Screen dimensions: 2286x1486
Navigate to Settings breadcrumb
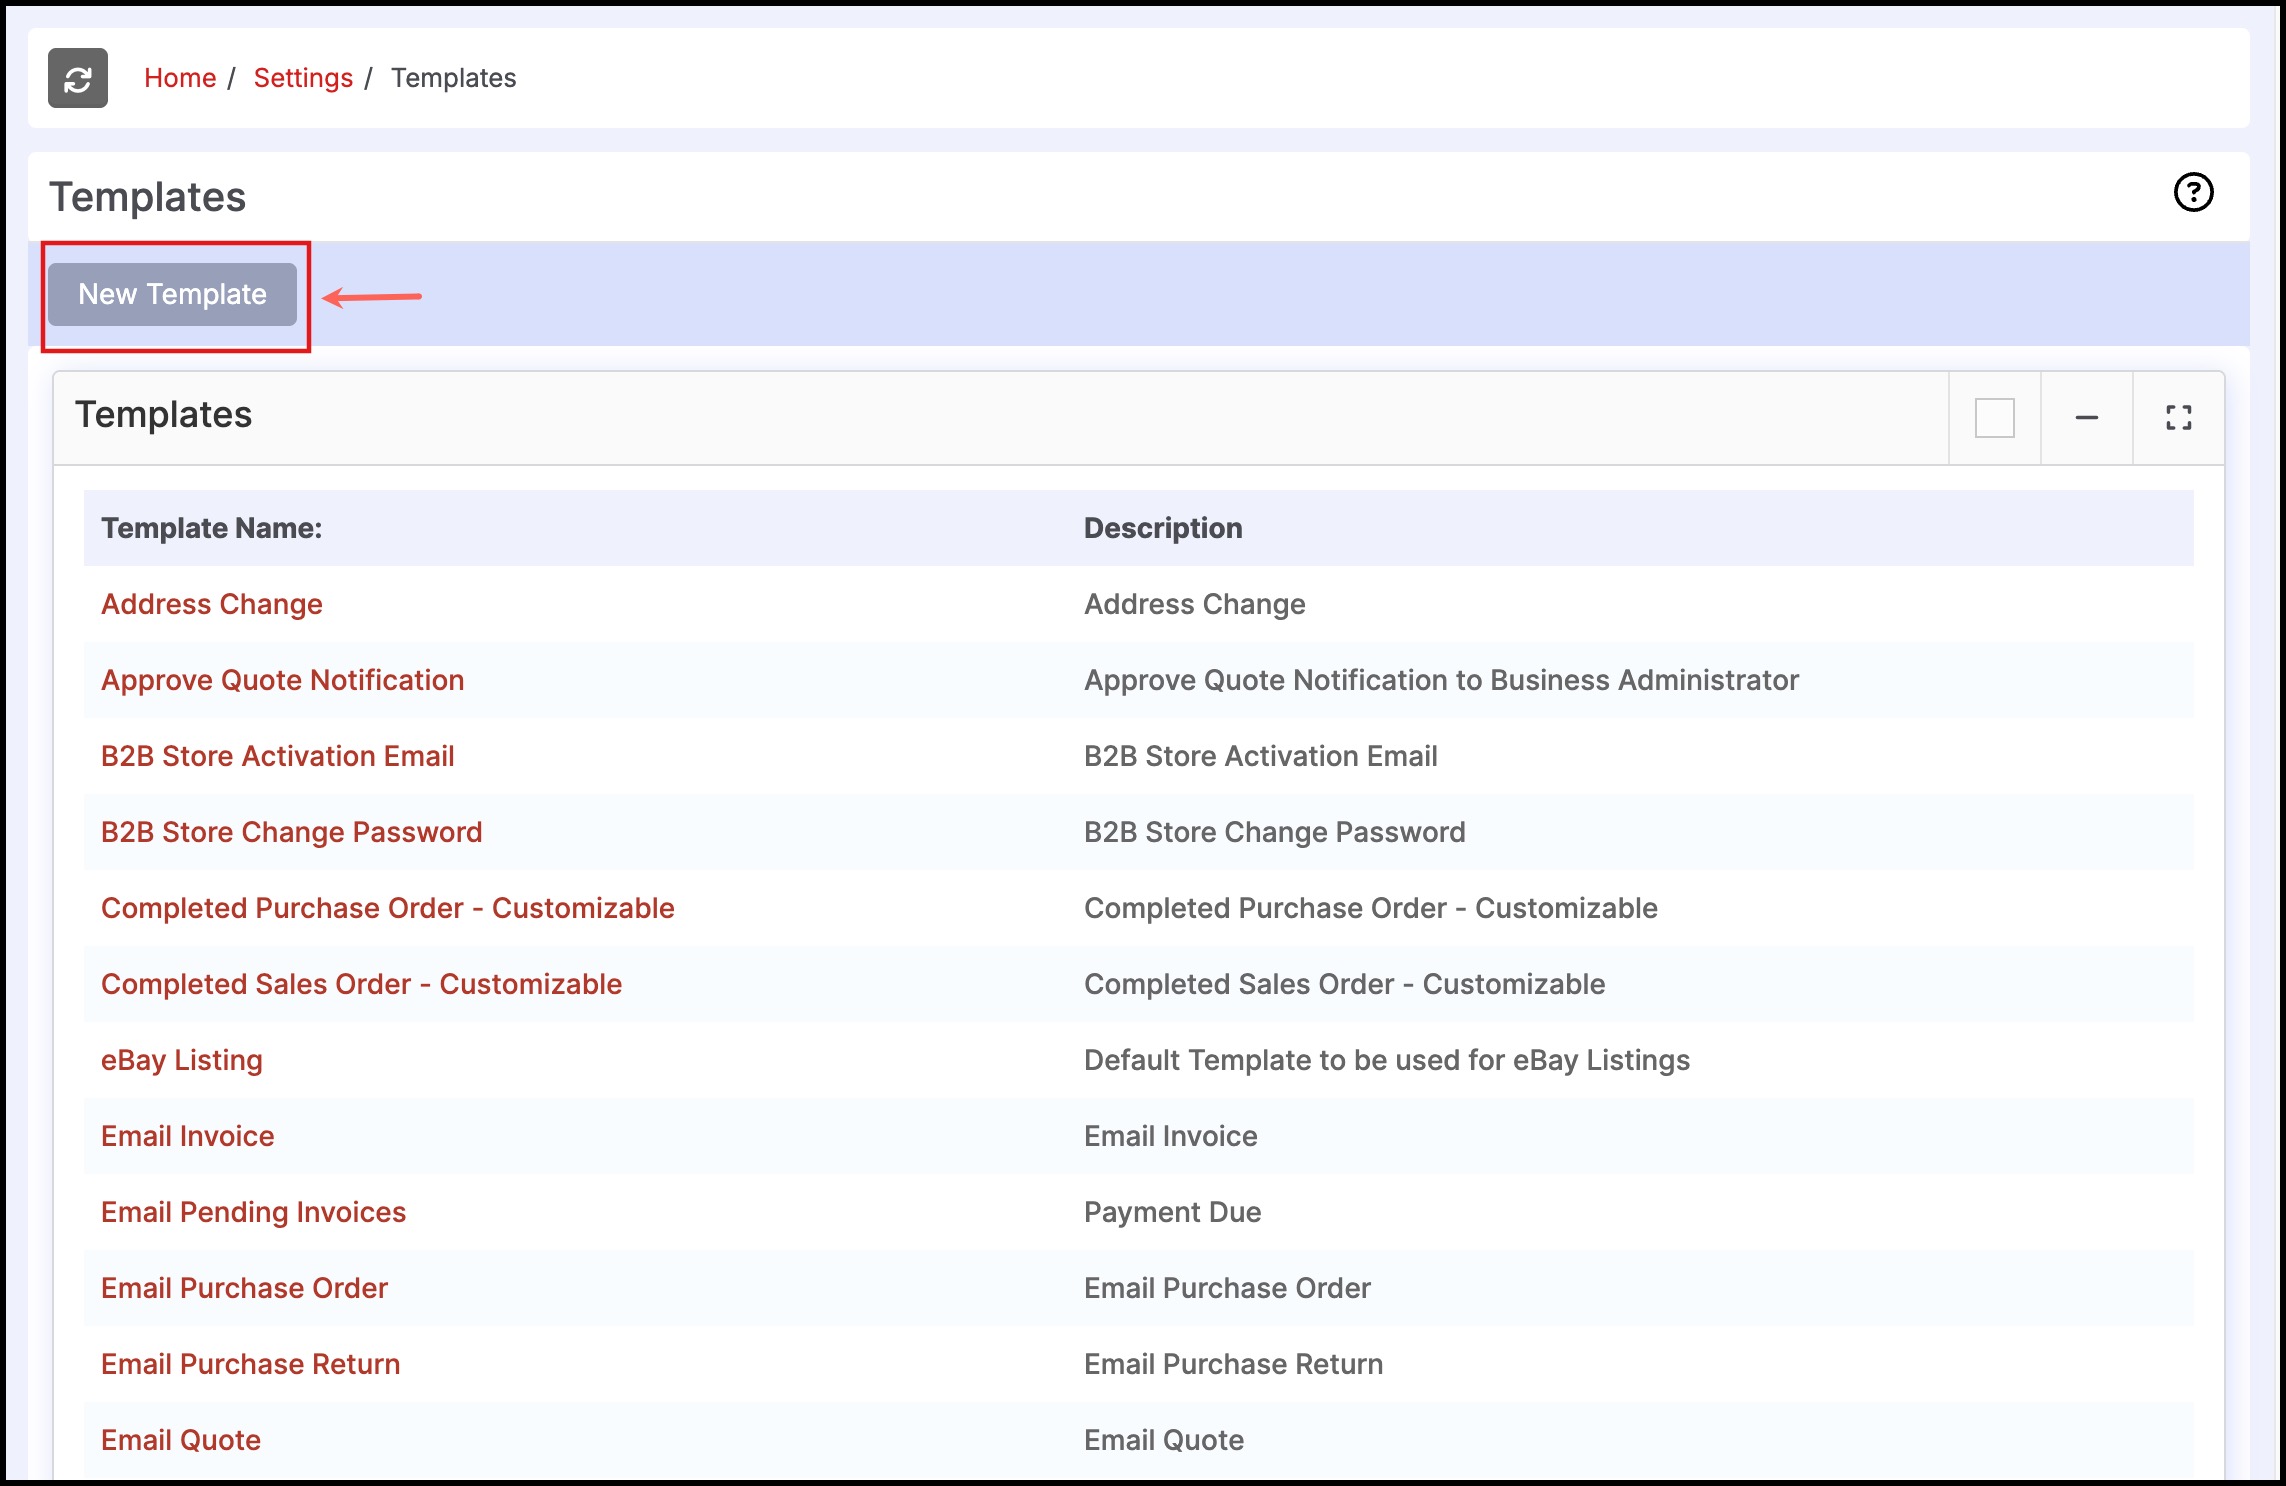pyautogui.click(x=303, y=78)
